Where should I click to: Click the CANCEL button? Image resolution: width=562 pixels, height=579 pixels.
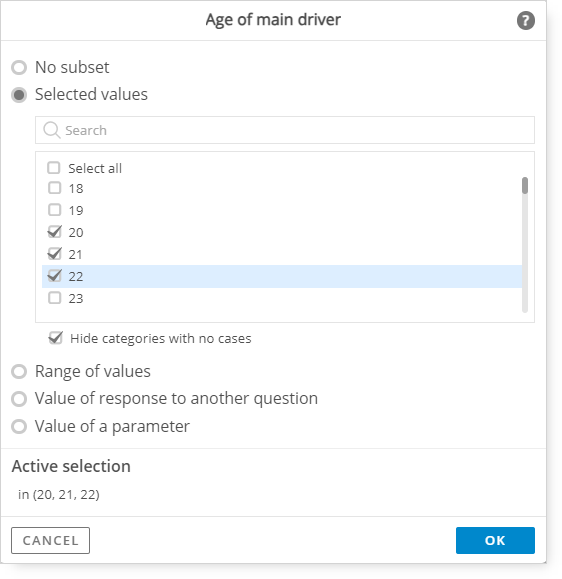click(51, 540)
